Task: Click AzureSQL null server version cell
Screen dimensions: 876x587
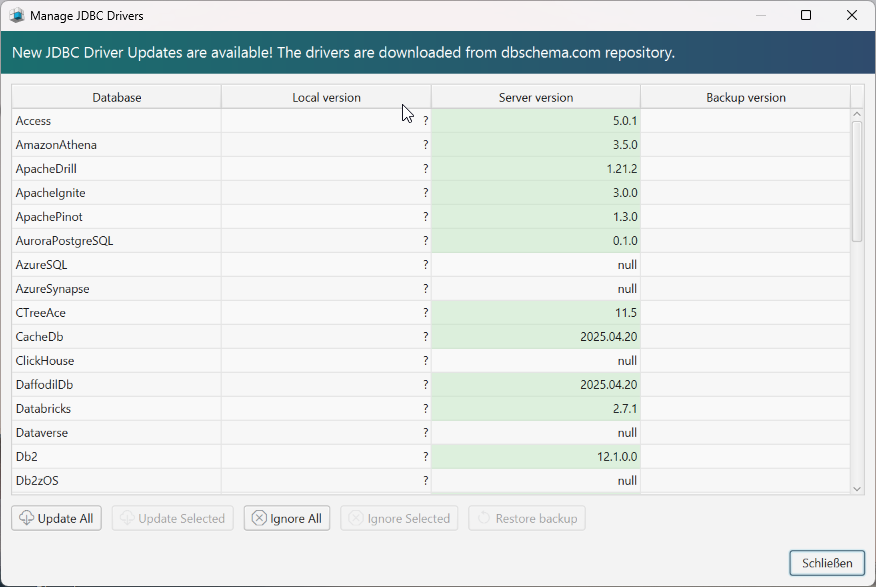Action: tap(536, 265)
